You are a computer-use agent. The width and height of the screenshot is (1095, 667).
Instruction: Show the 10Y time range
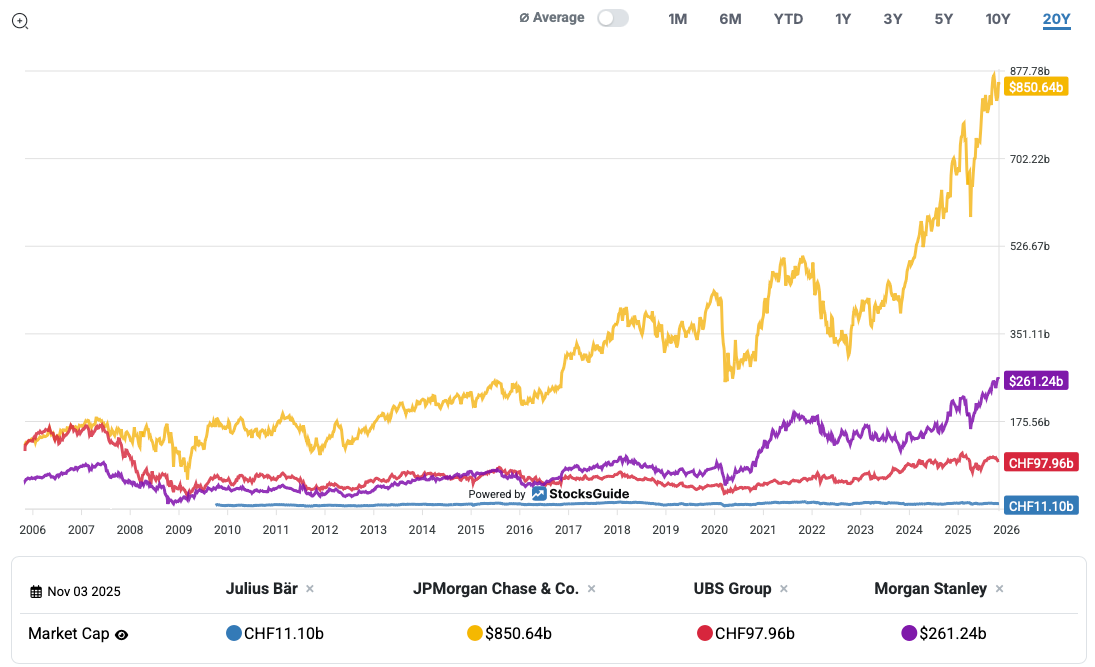[x=997, y=19]
